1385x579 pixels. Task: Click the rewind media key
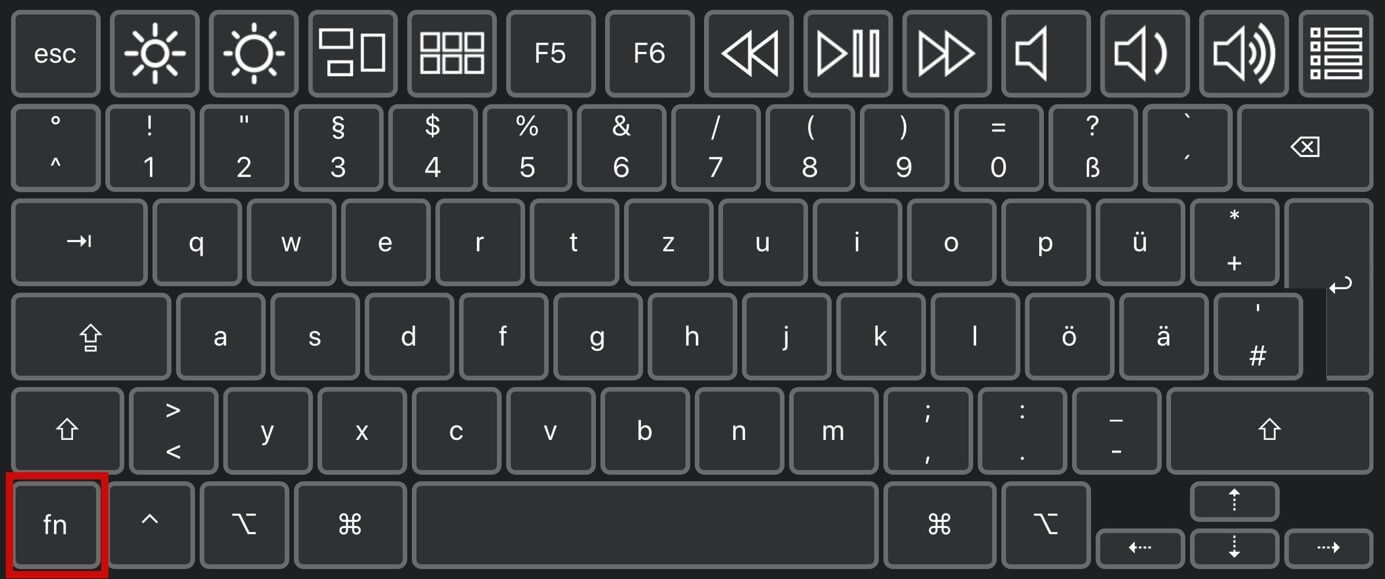(749, 53)
